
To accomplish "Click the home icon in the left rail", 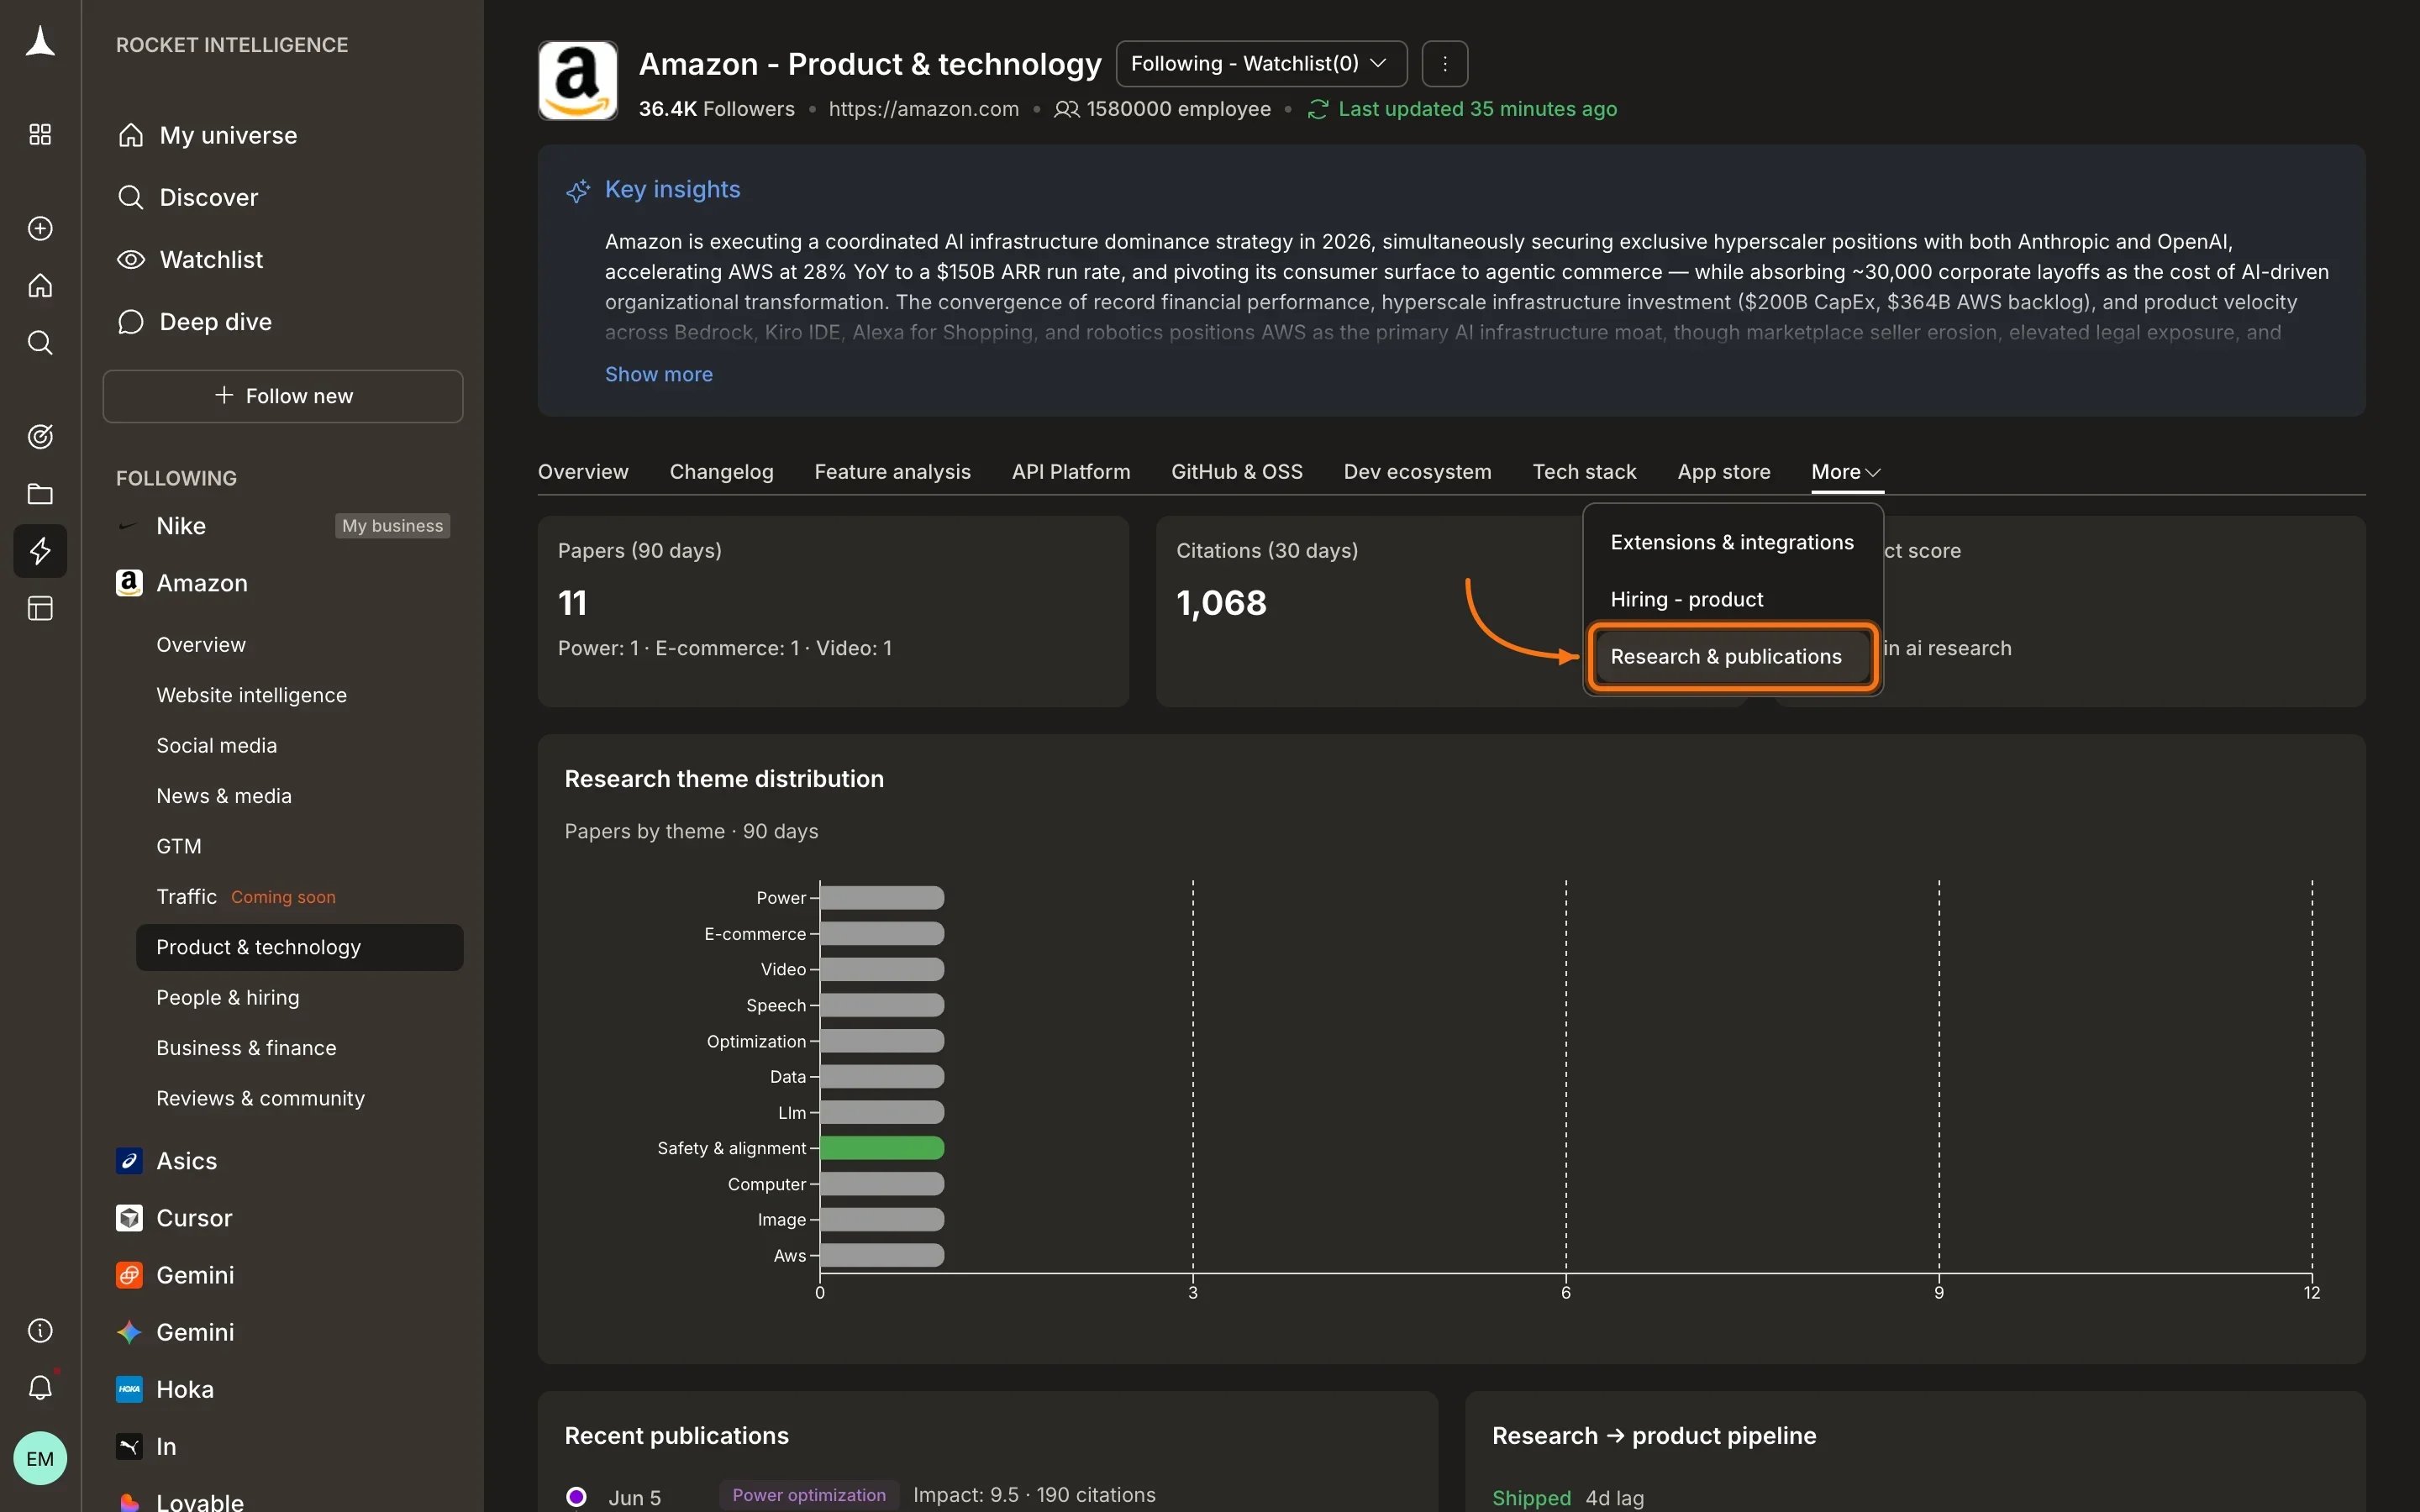I will point(40,286).
